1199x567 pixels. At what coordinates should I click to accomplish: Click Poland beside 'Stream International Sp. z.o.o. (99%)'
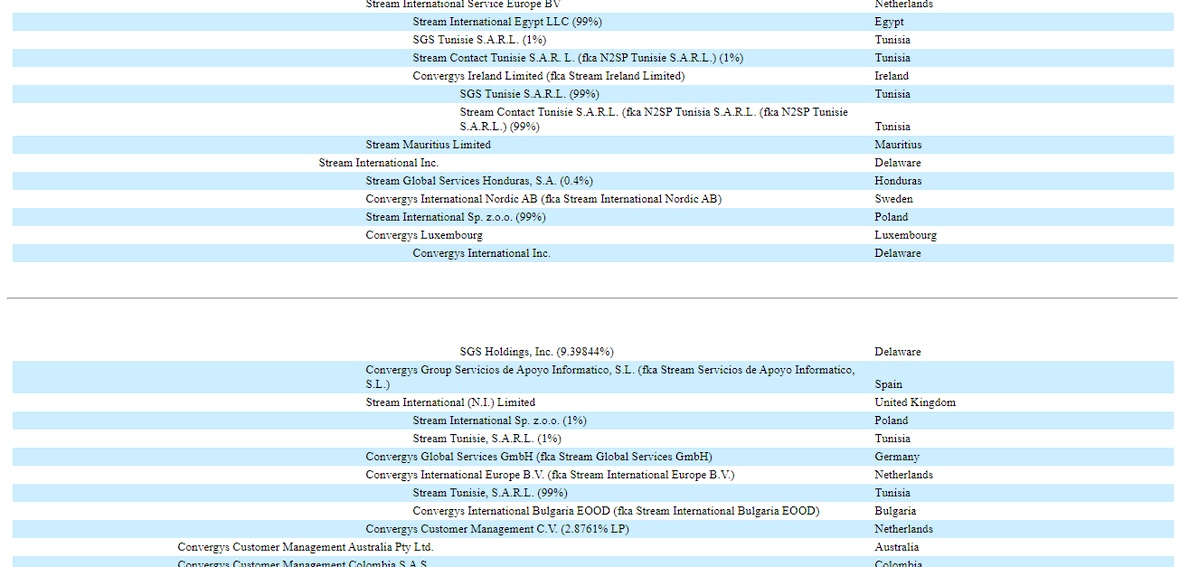tap(892, 217)
